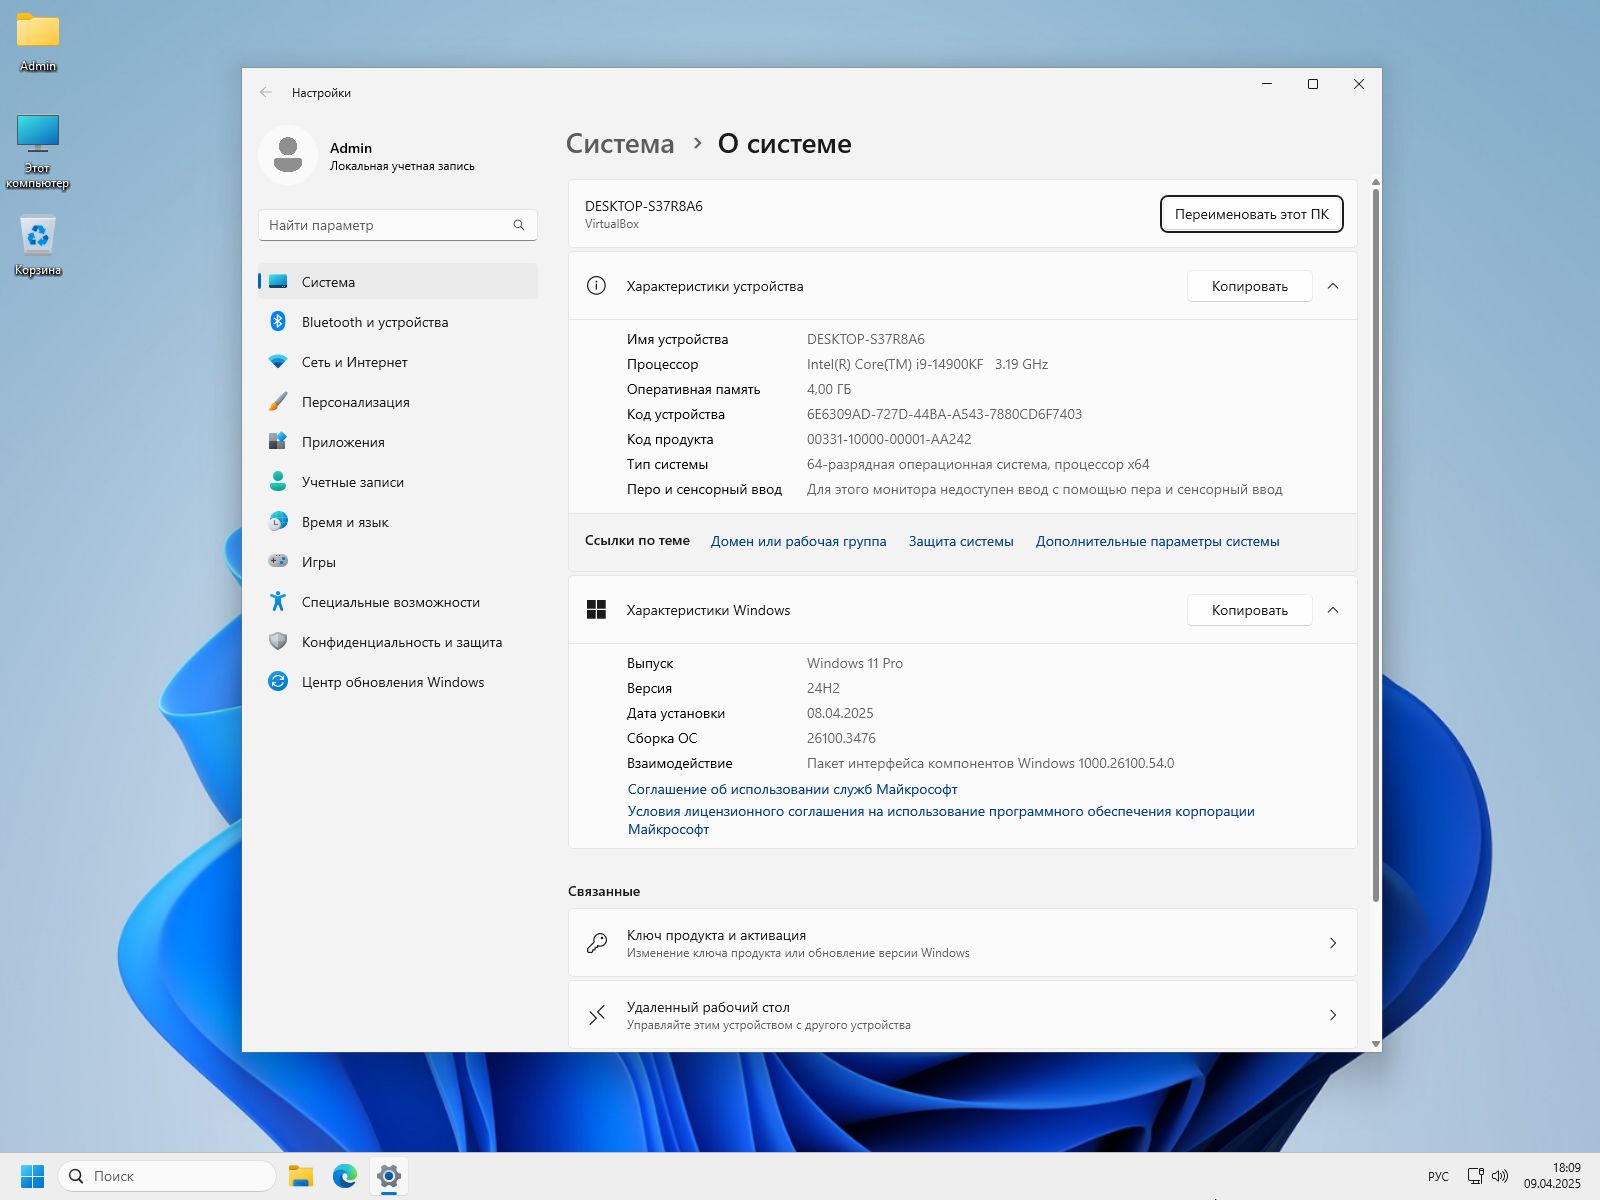Click the search magnifier in Найти параметр
The height and width of the screenshot is (1200, 1600).
pyautogui.click(x=519, y=225)
